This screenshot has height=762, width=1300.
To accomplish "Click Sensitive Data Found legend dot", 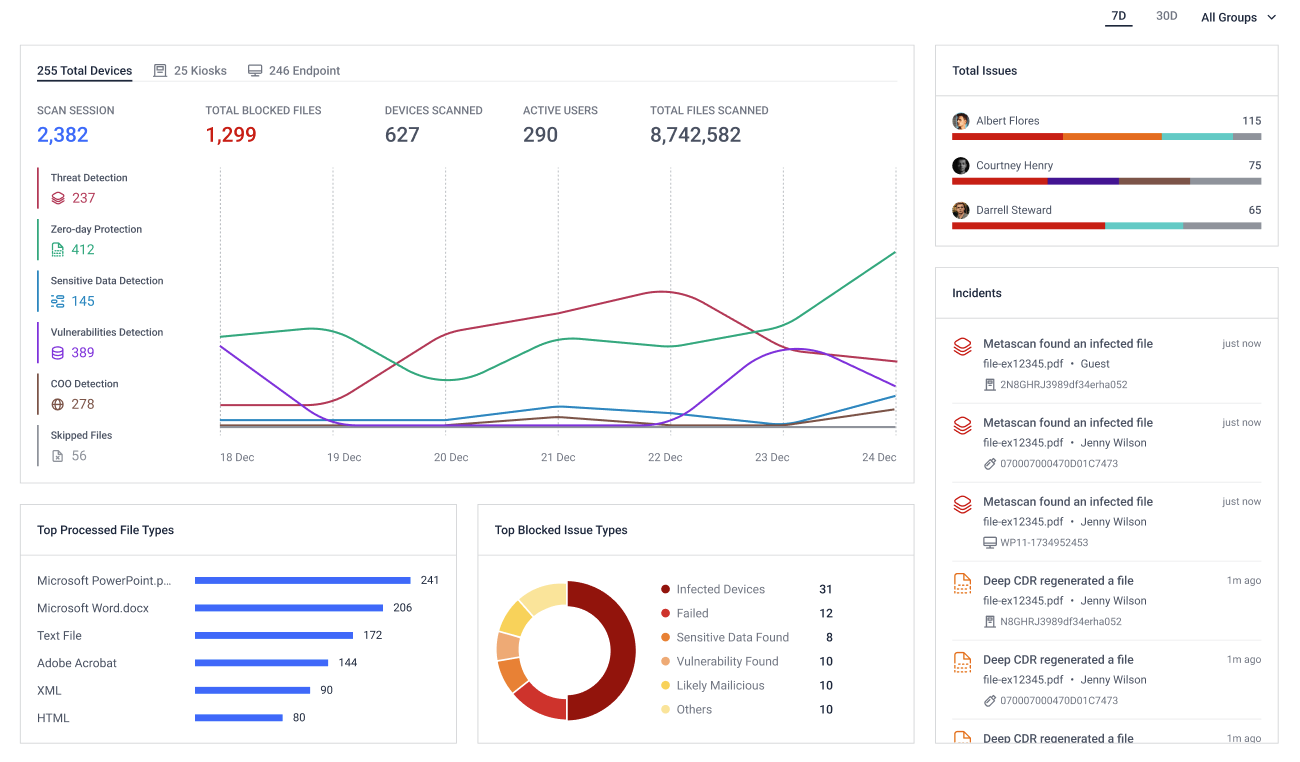I will [666, 638].
